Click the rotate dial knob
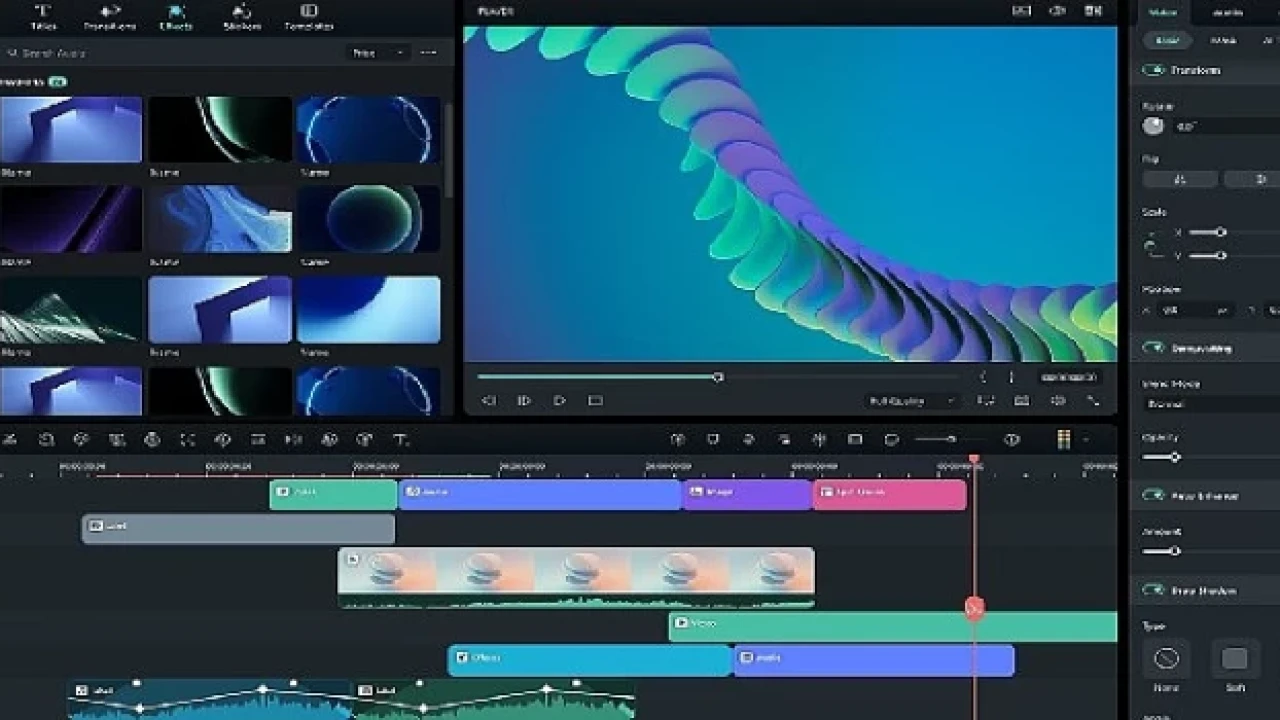The image size is (1280, 720). 1154,126
